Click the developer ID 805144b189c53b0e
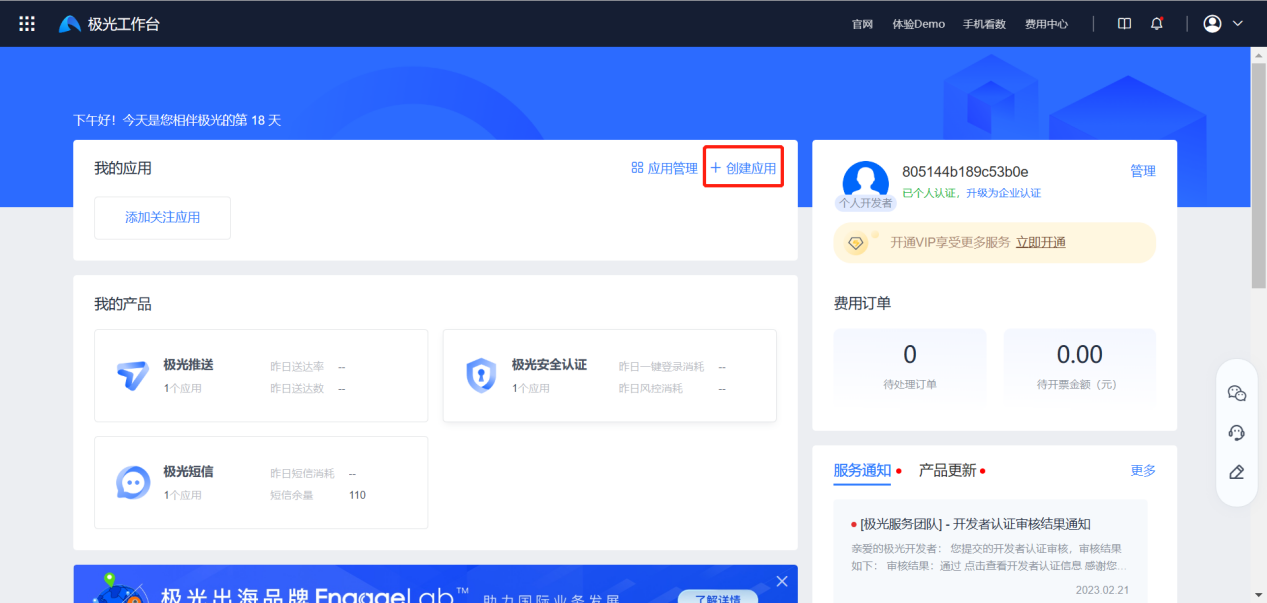This screenshot has height=603, width=1267. pyautogui.click(x=965, y=172)
